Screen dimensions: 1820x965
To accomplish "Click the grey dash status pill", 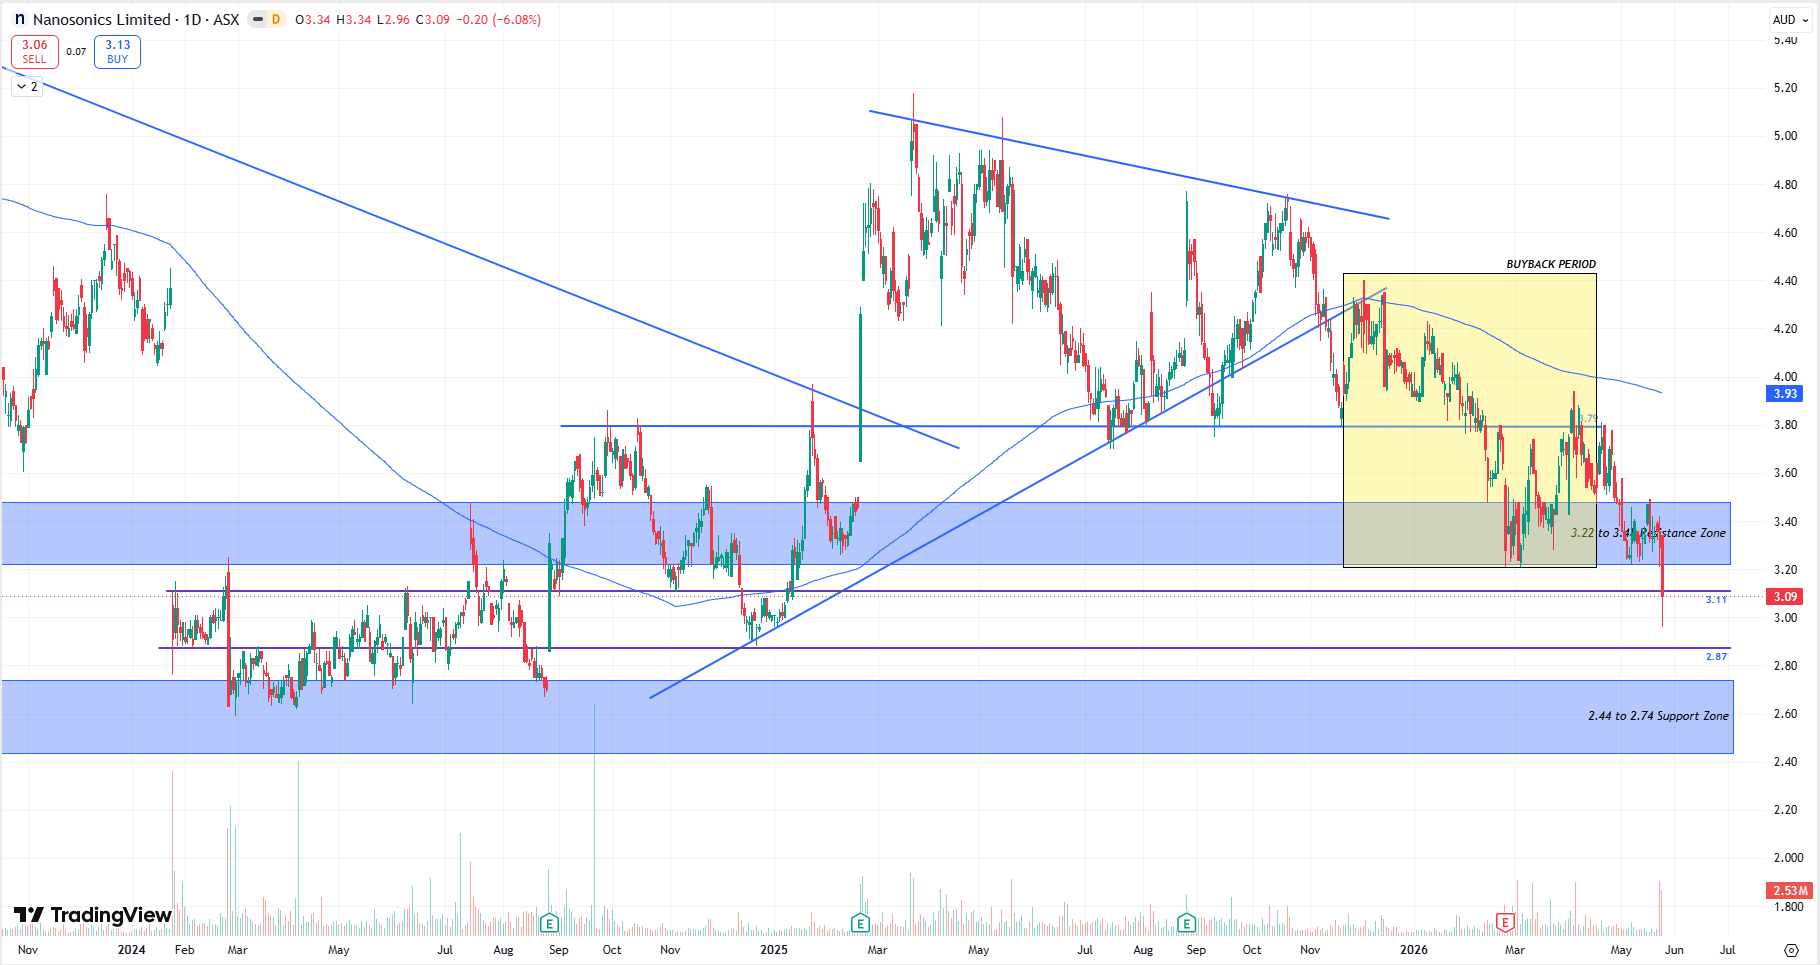I will (x=257, y=19).
